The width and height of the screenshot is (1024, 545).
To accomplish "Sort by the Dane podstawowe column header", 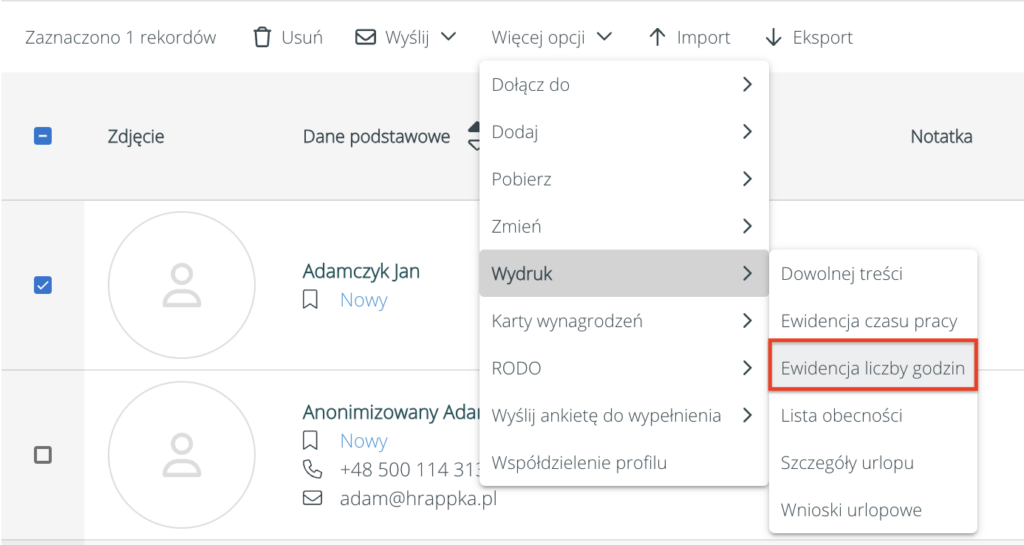I will [x=376, y=137].
